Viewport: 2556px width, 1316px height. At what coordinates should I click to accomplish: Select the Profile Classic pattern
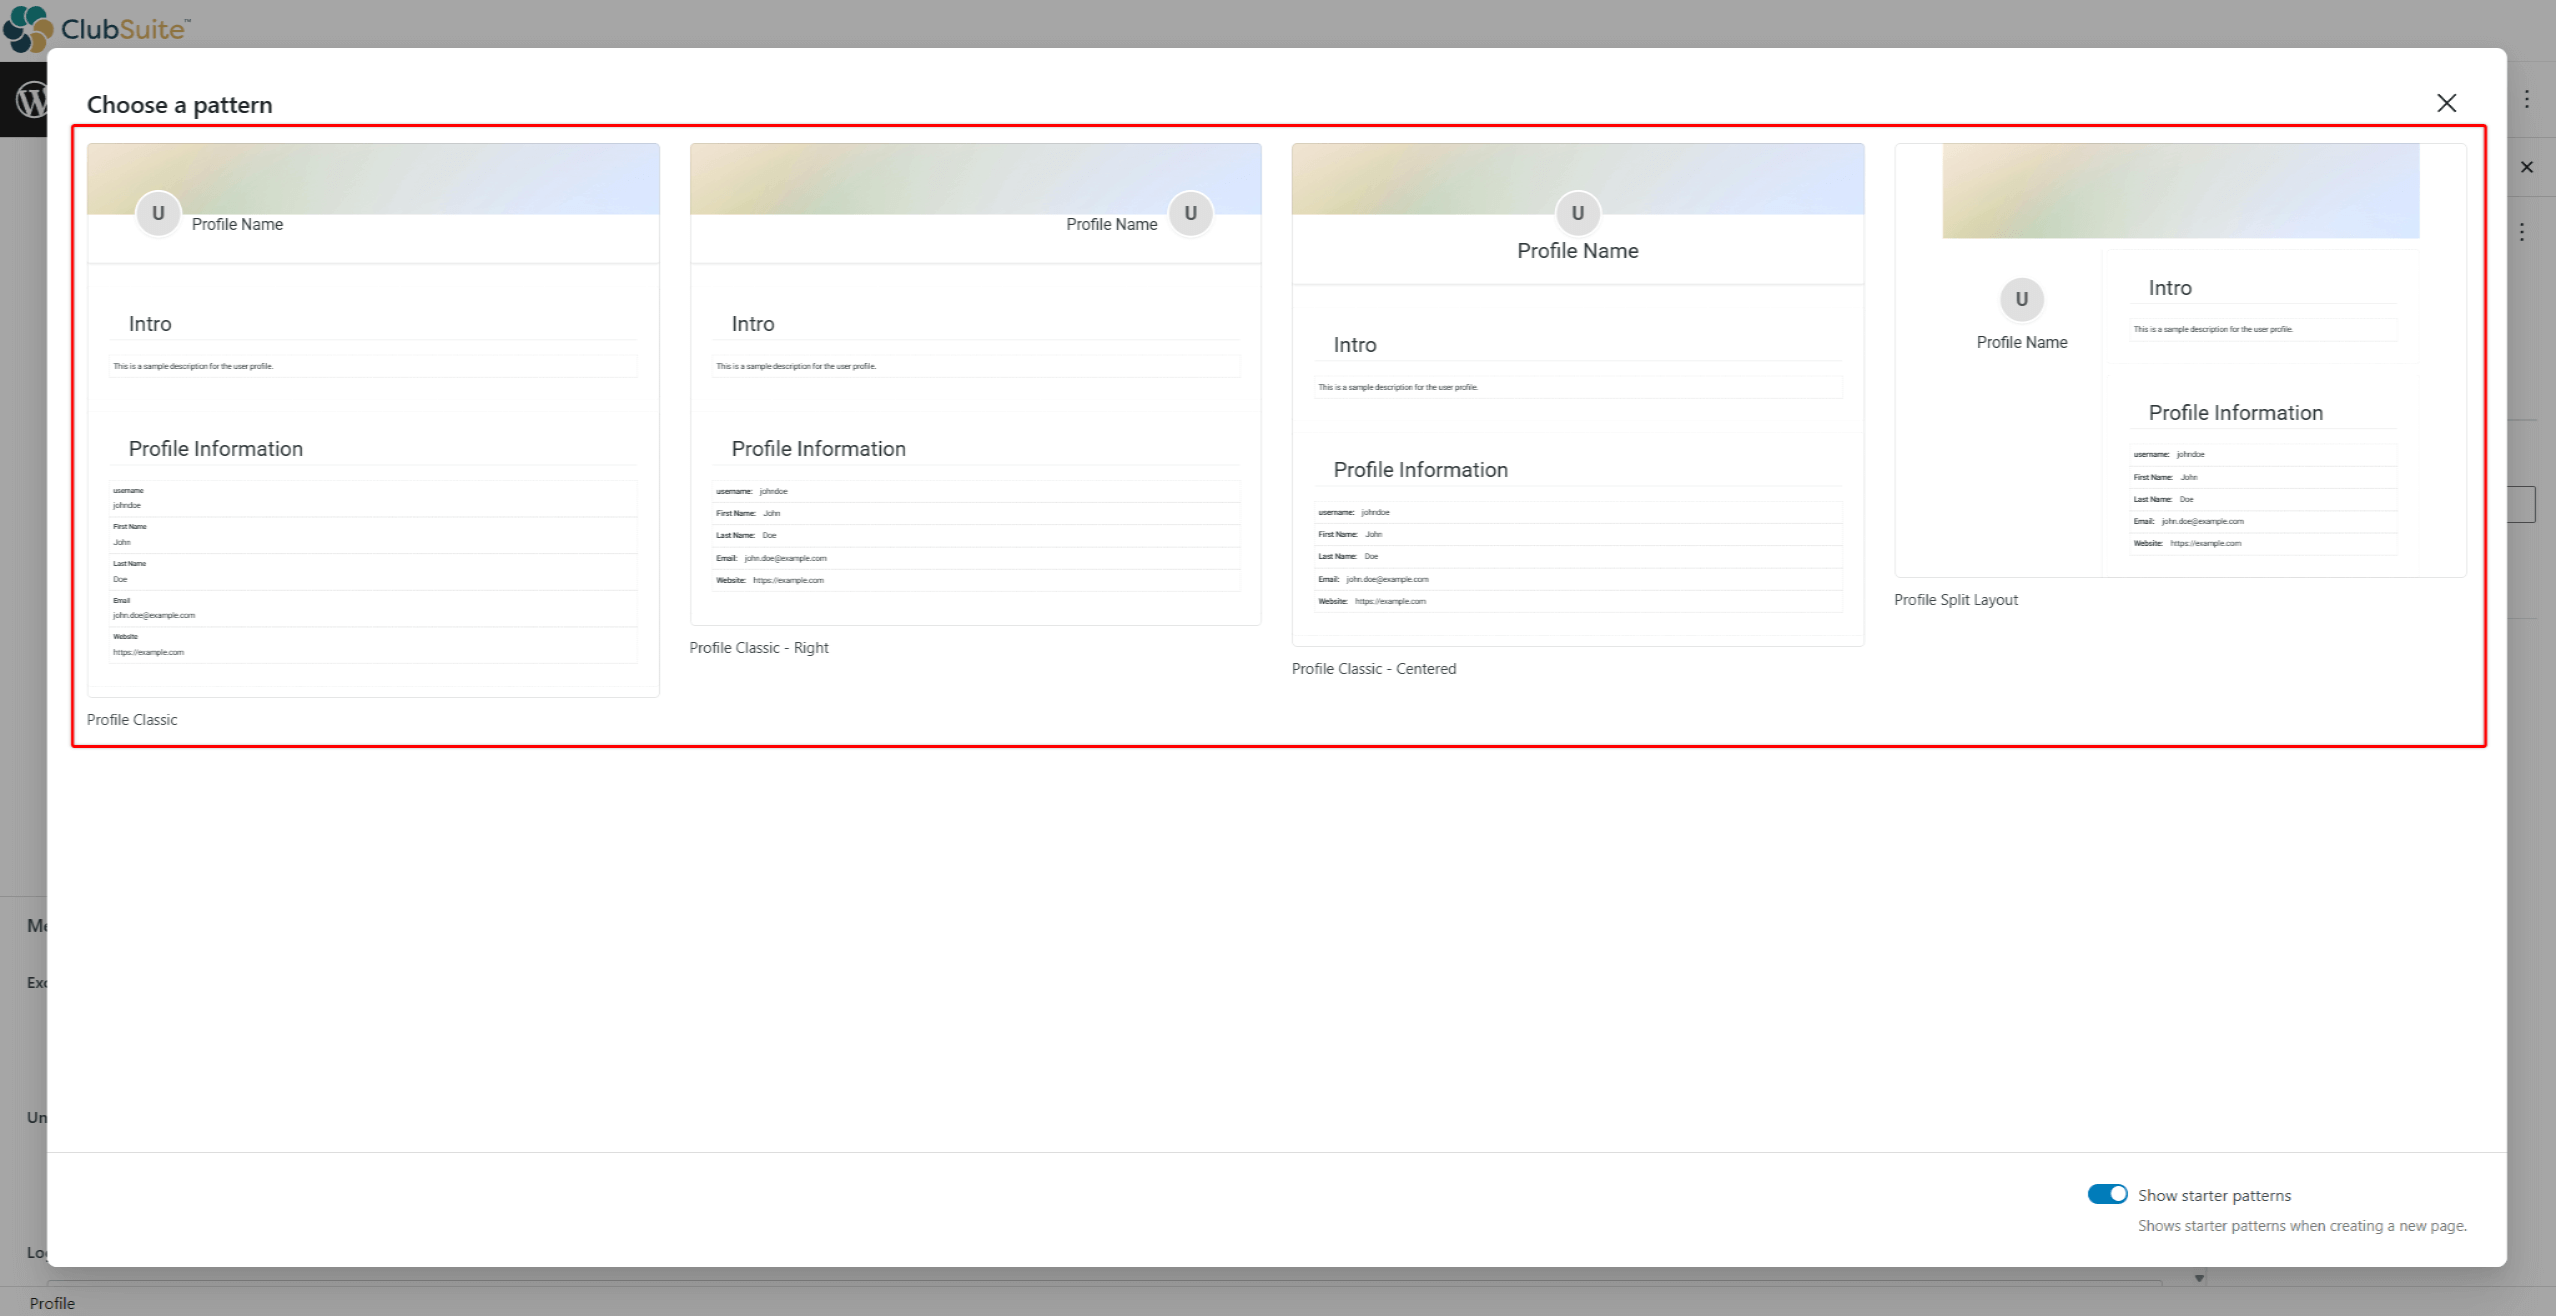tap(372, 420)
